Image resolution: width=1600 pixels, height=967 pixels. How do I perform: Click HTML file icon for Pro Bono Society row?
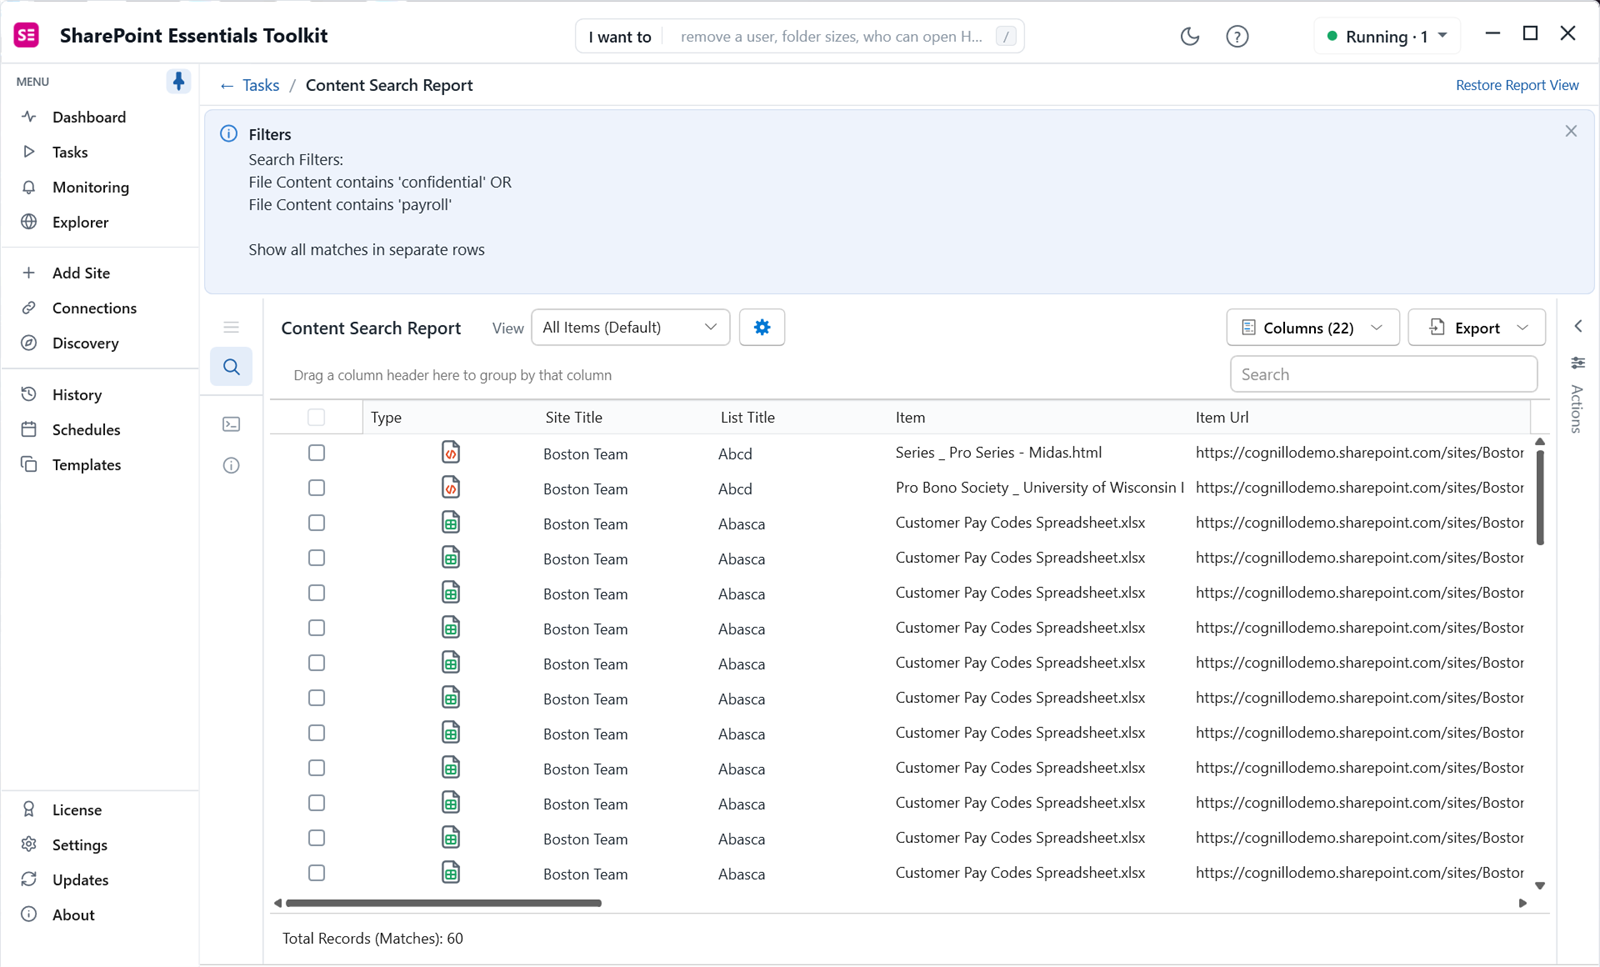click(x=451, y=488)
